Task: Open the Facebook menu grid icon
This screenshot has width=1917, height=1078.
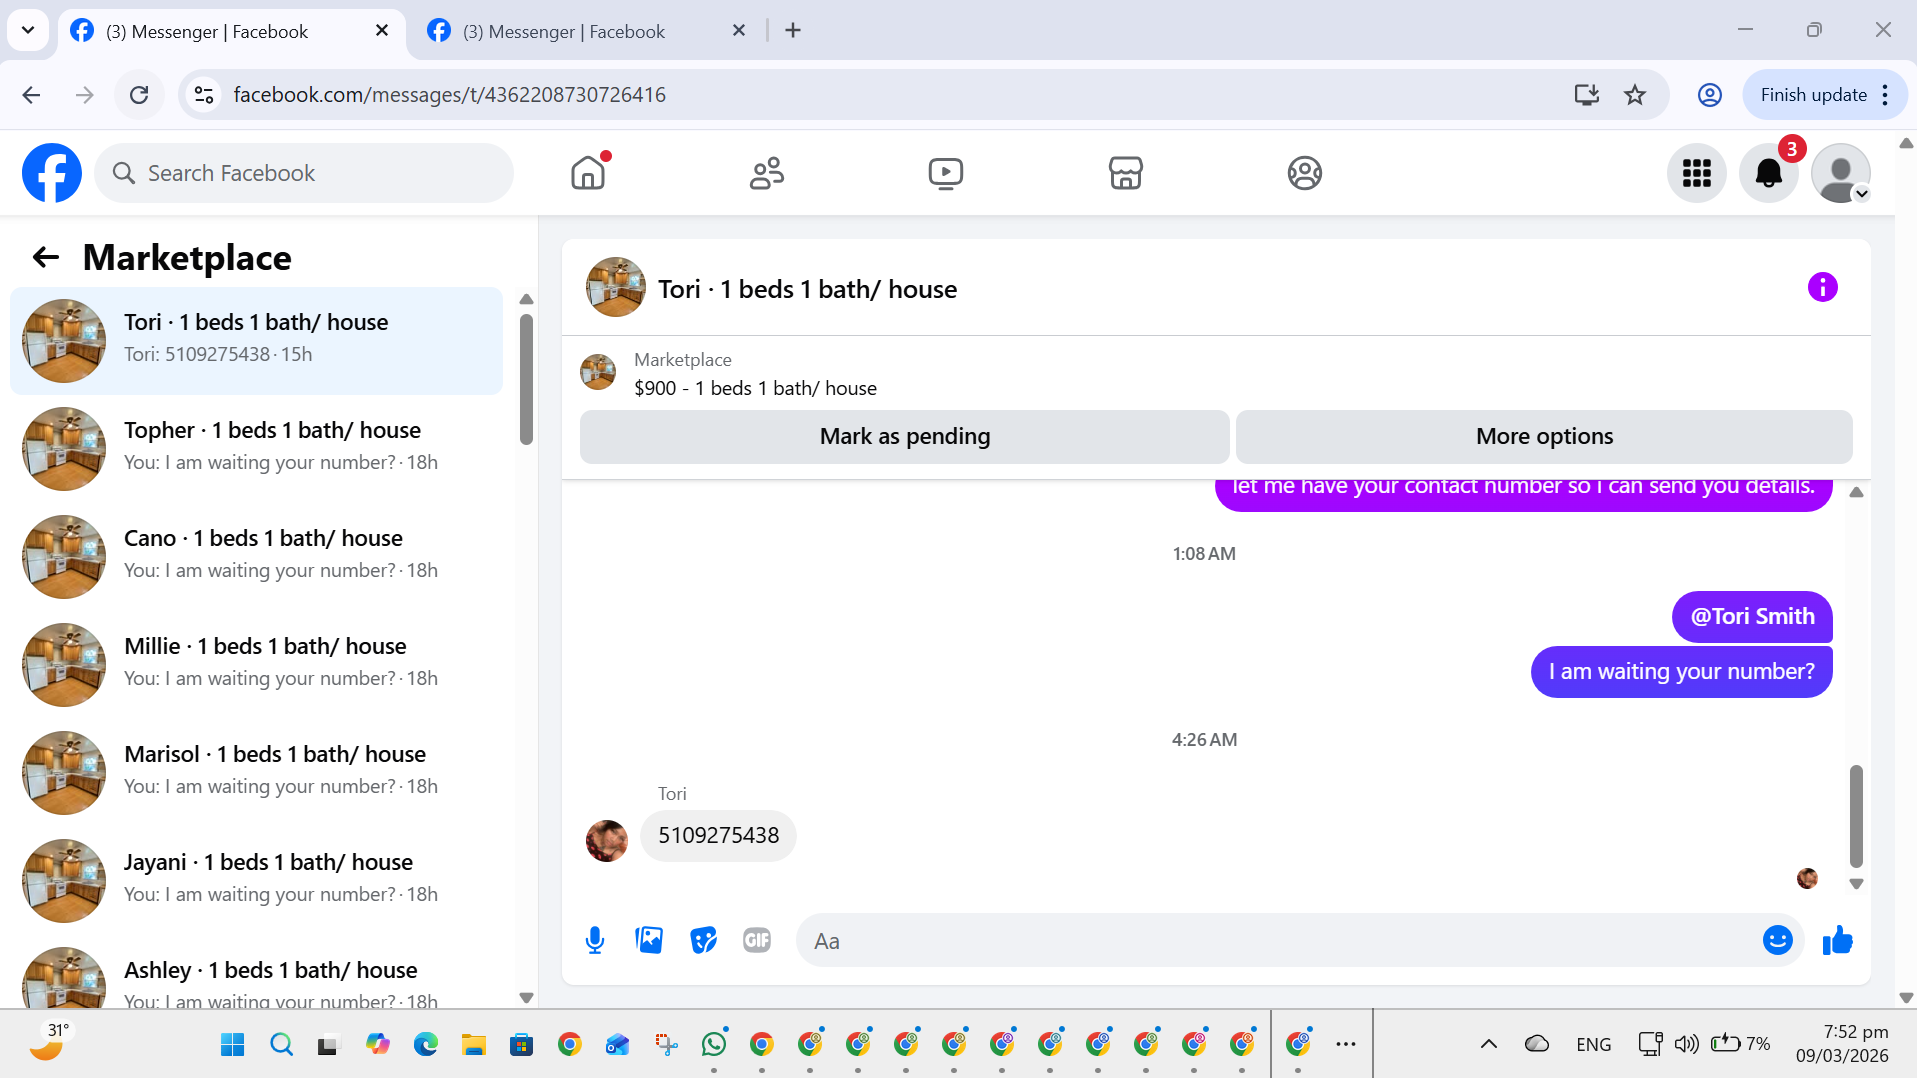Action: (1696, 173)
